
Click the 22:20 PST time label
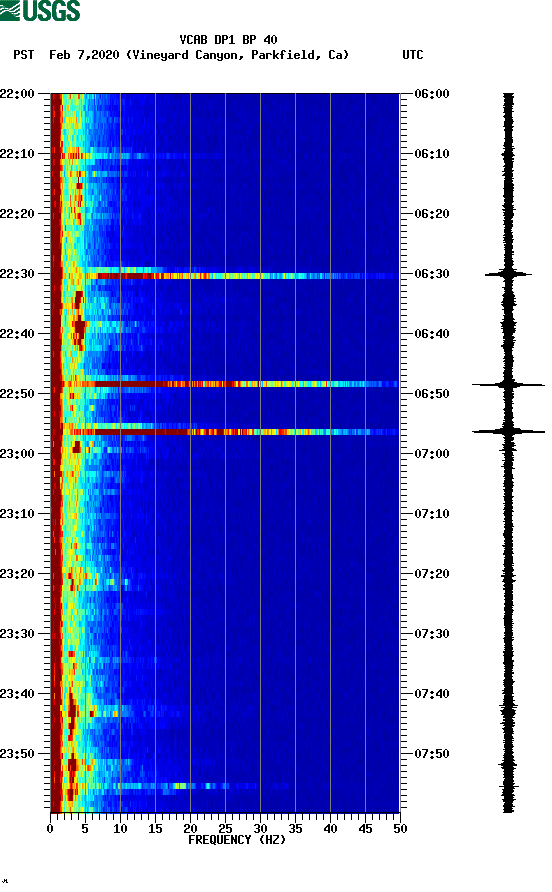pos(17,214)
